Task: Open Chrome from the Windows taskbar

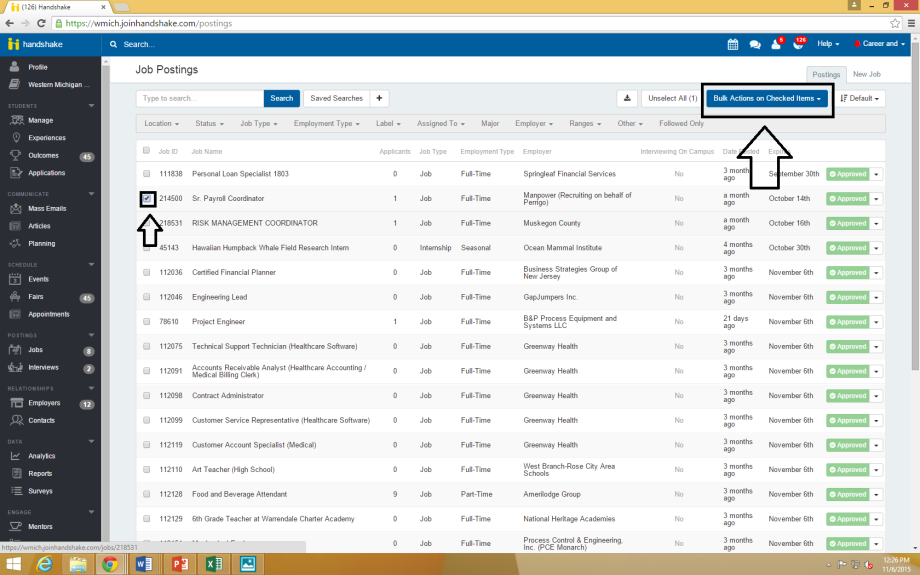Action: click(109, 564)
